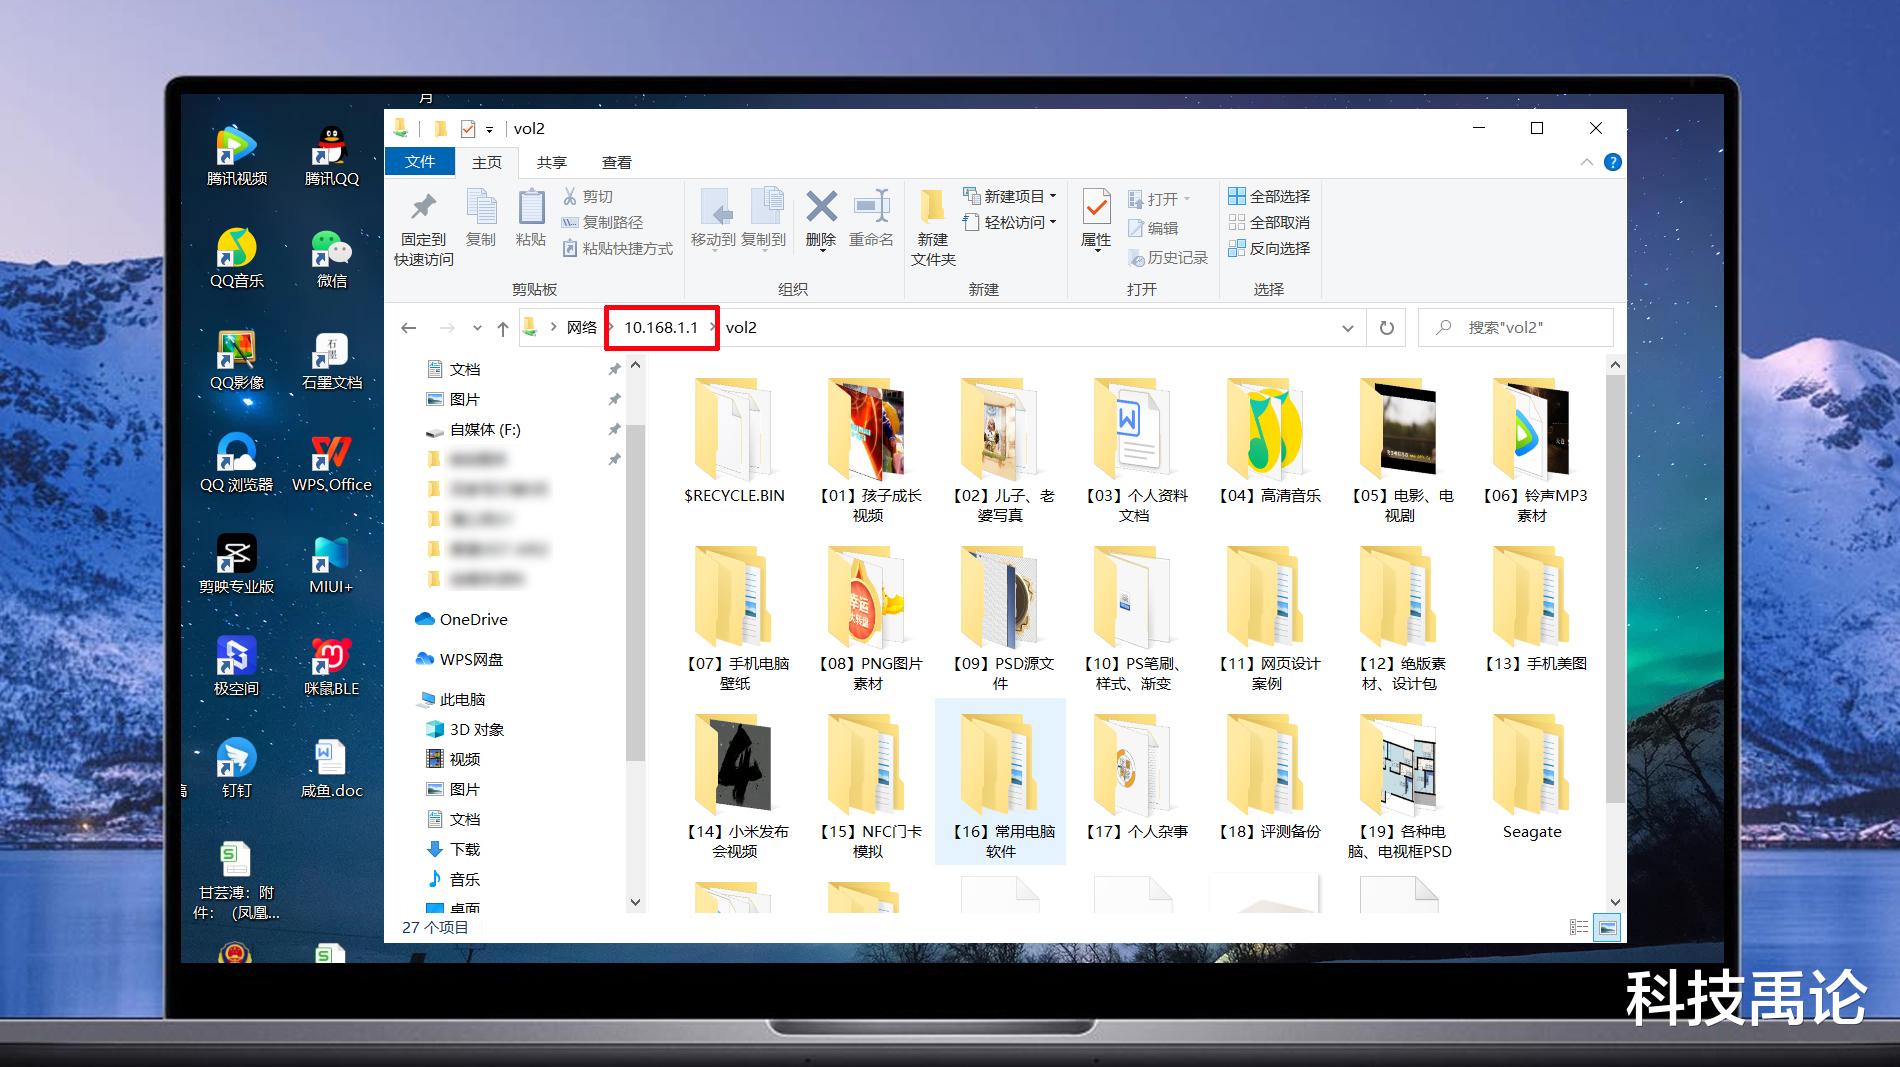1900x1067 pixels.
Task: Open QQ Music (QQ音乐) desktop icon
Action: [x=237, y=258]
